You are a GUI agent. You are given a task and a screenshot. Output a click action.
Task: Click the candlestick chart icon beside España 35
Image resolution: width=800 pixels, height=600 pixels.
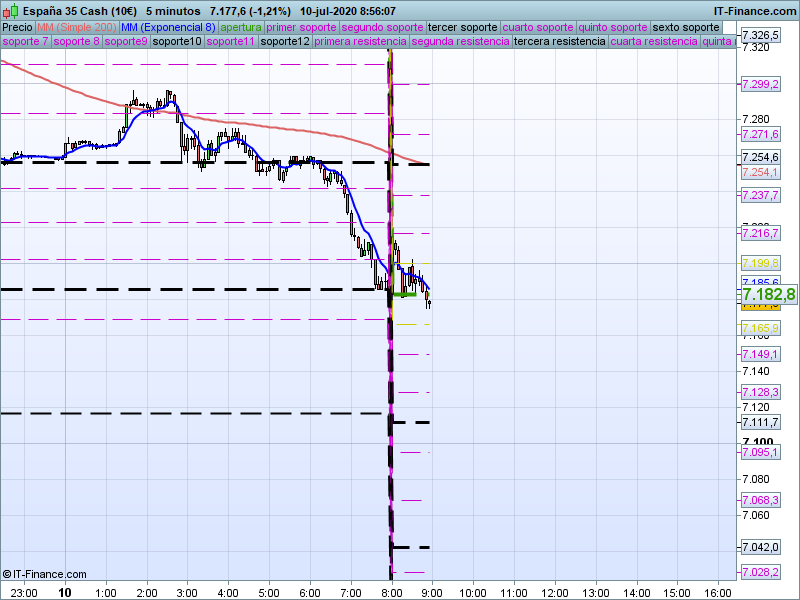[8, 10]
